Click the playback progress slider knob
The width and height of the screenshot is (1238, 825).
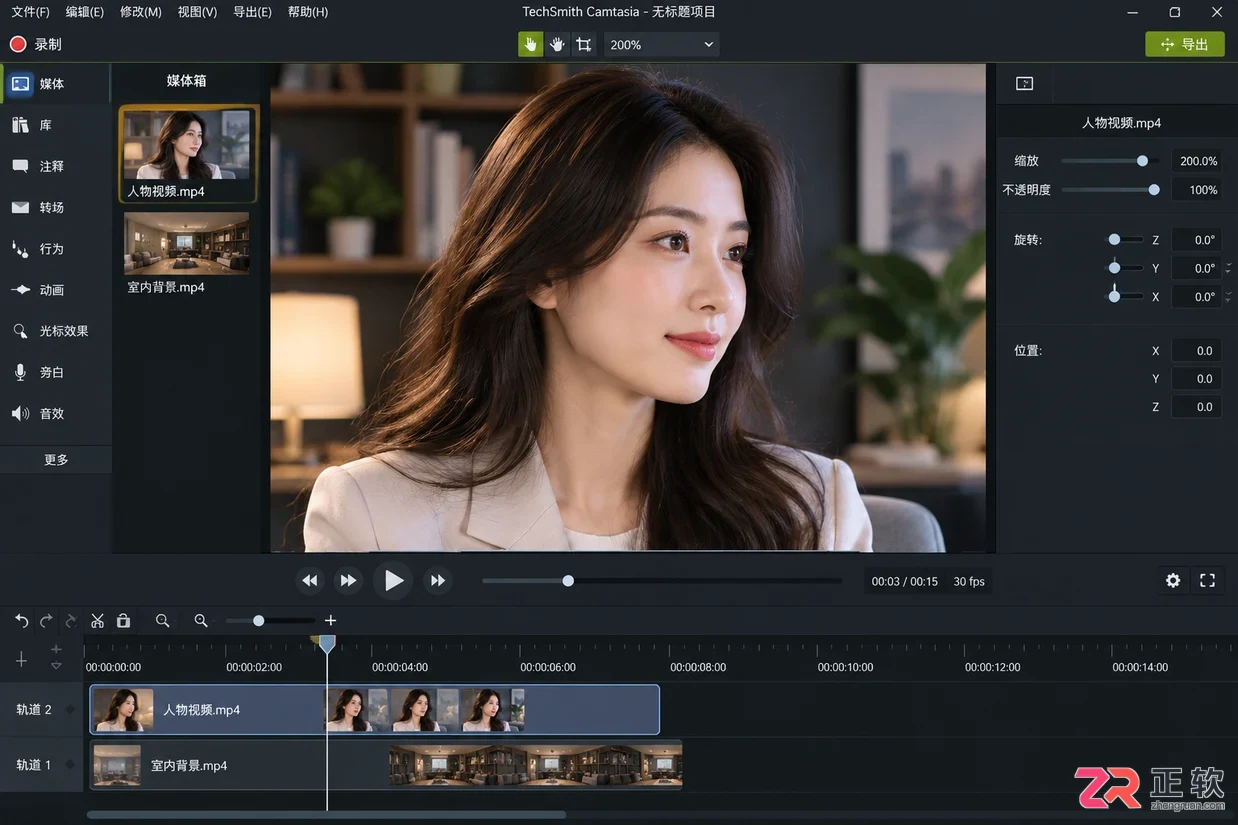568,581
